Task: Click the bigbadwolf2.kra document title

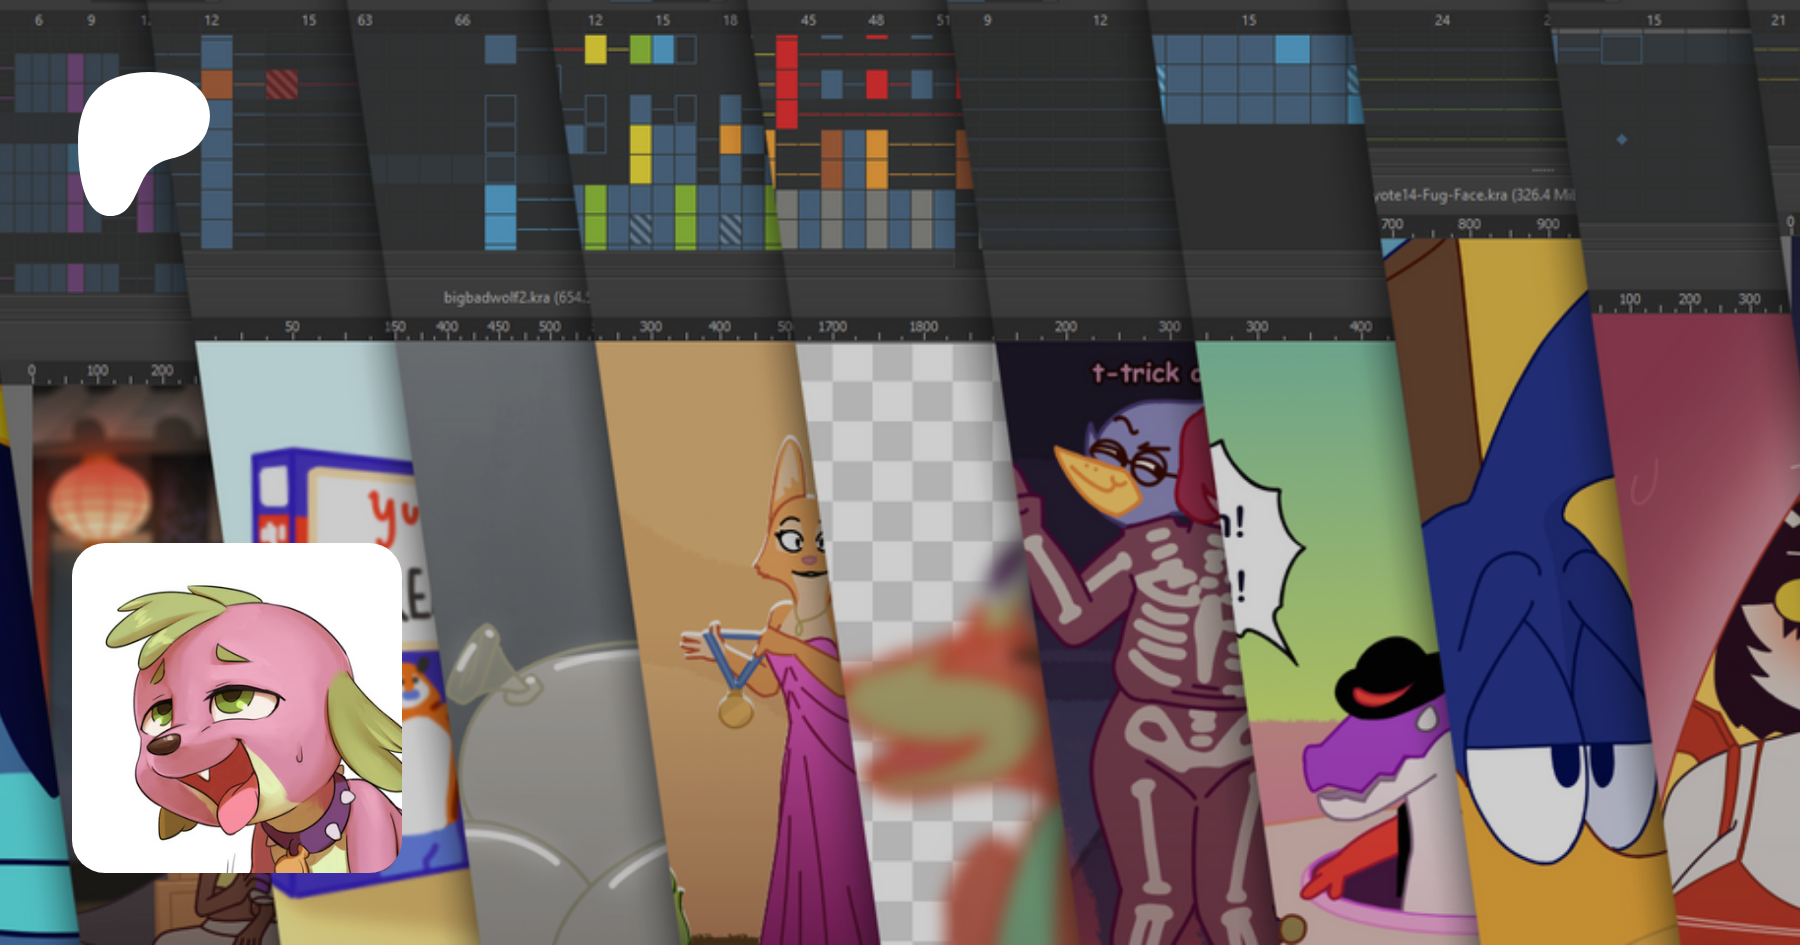Action: coord(515,297)
